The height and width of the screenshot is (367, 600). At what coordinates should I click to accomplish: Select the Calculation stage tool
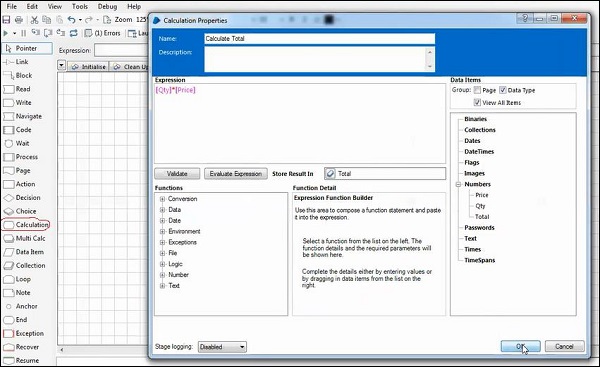click(26, 225)
